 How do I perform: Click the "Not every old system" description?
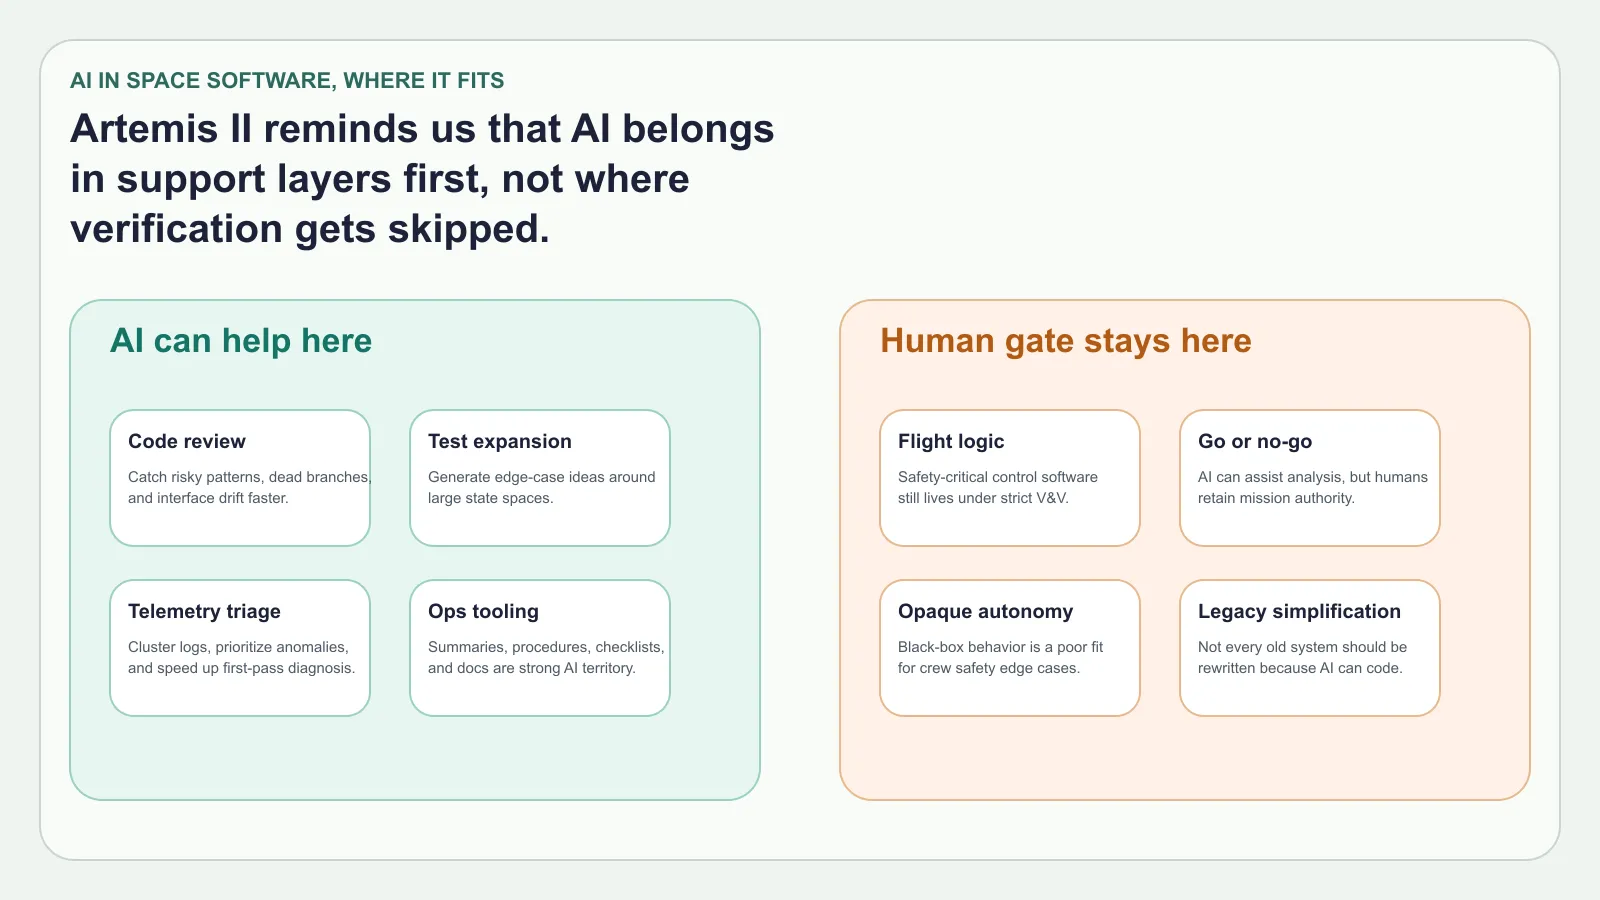coord(1302,658)
